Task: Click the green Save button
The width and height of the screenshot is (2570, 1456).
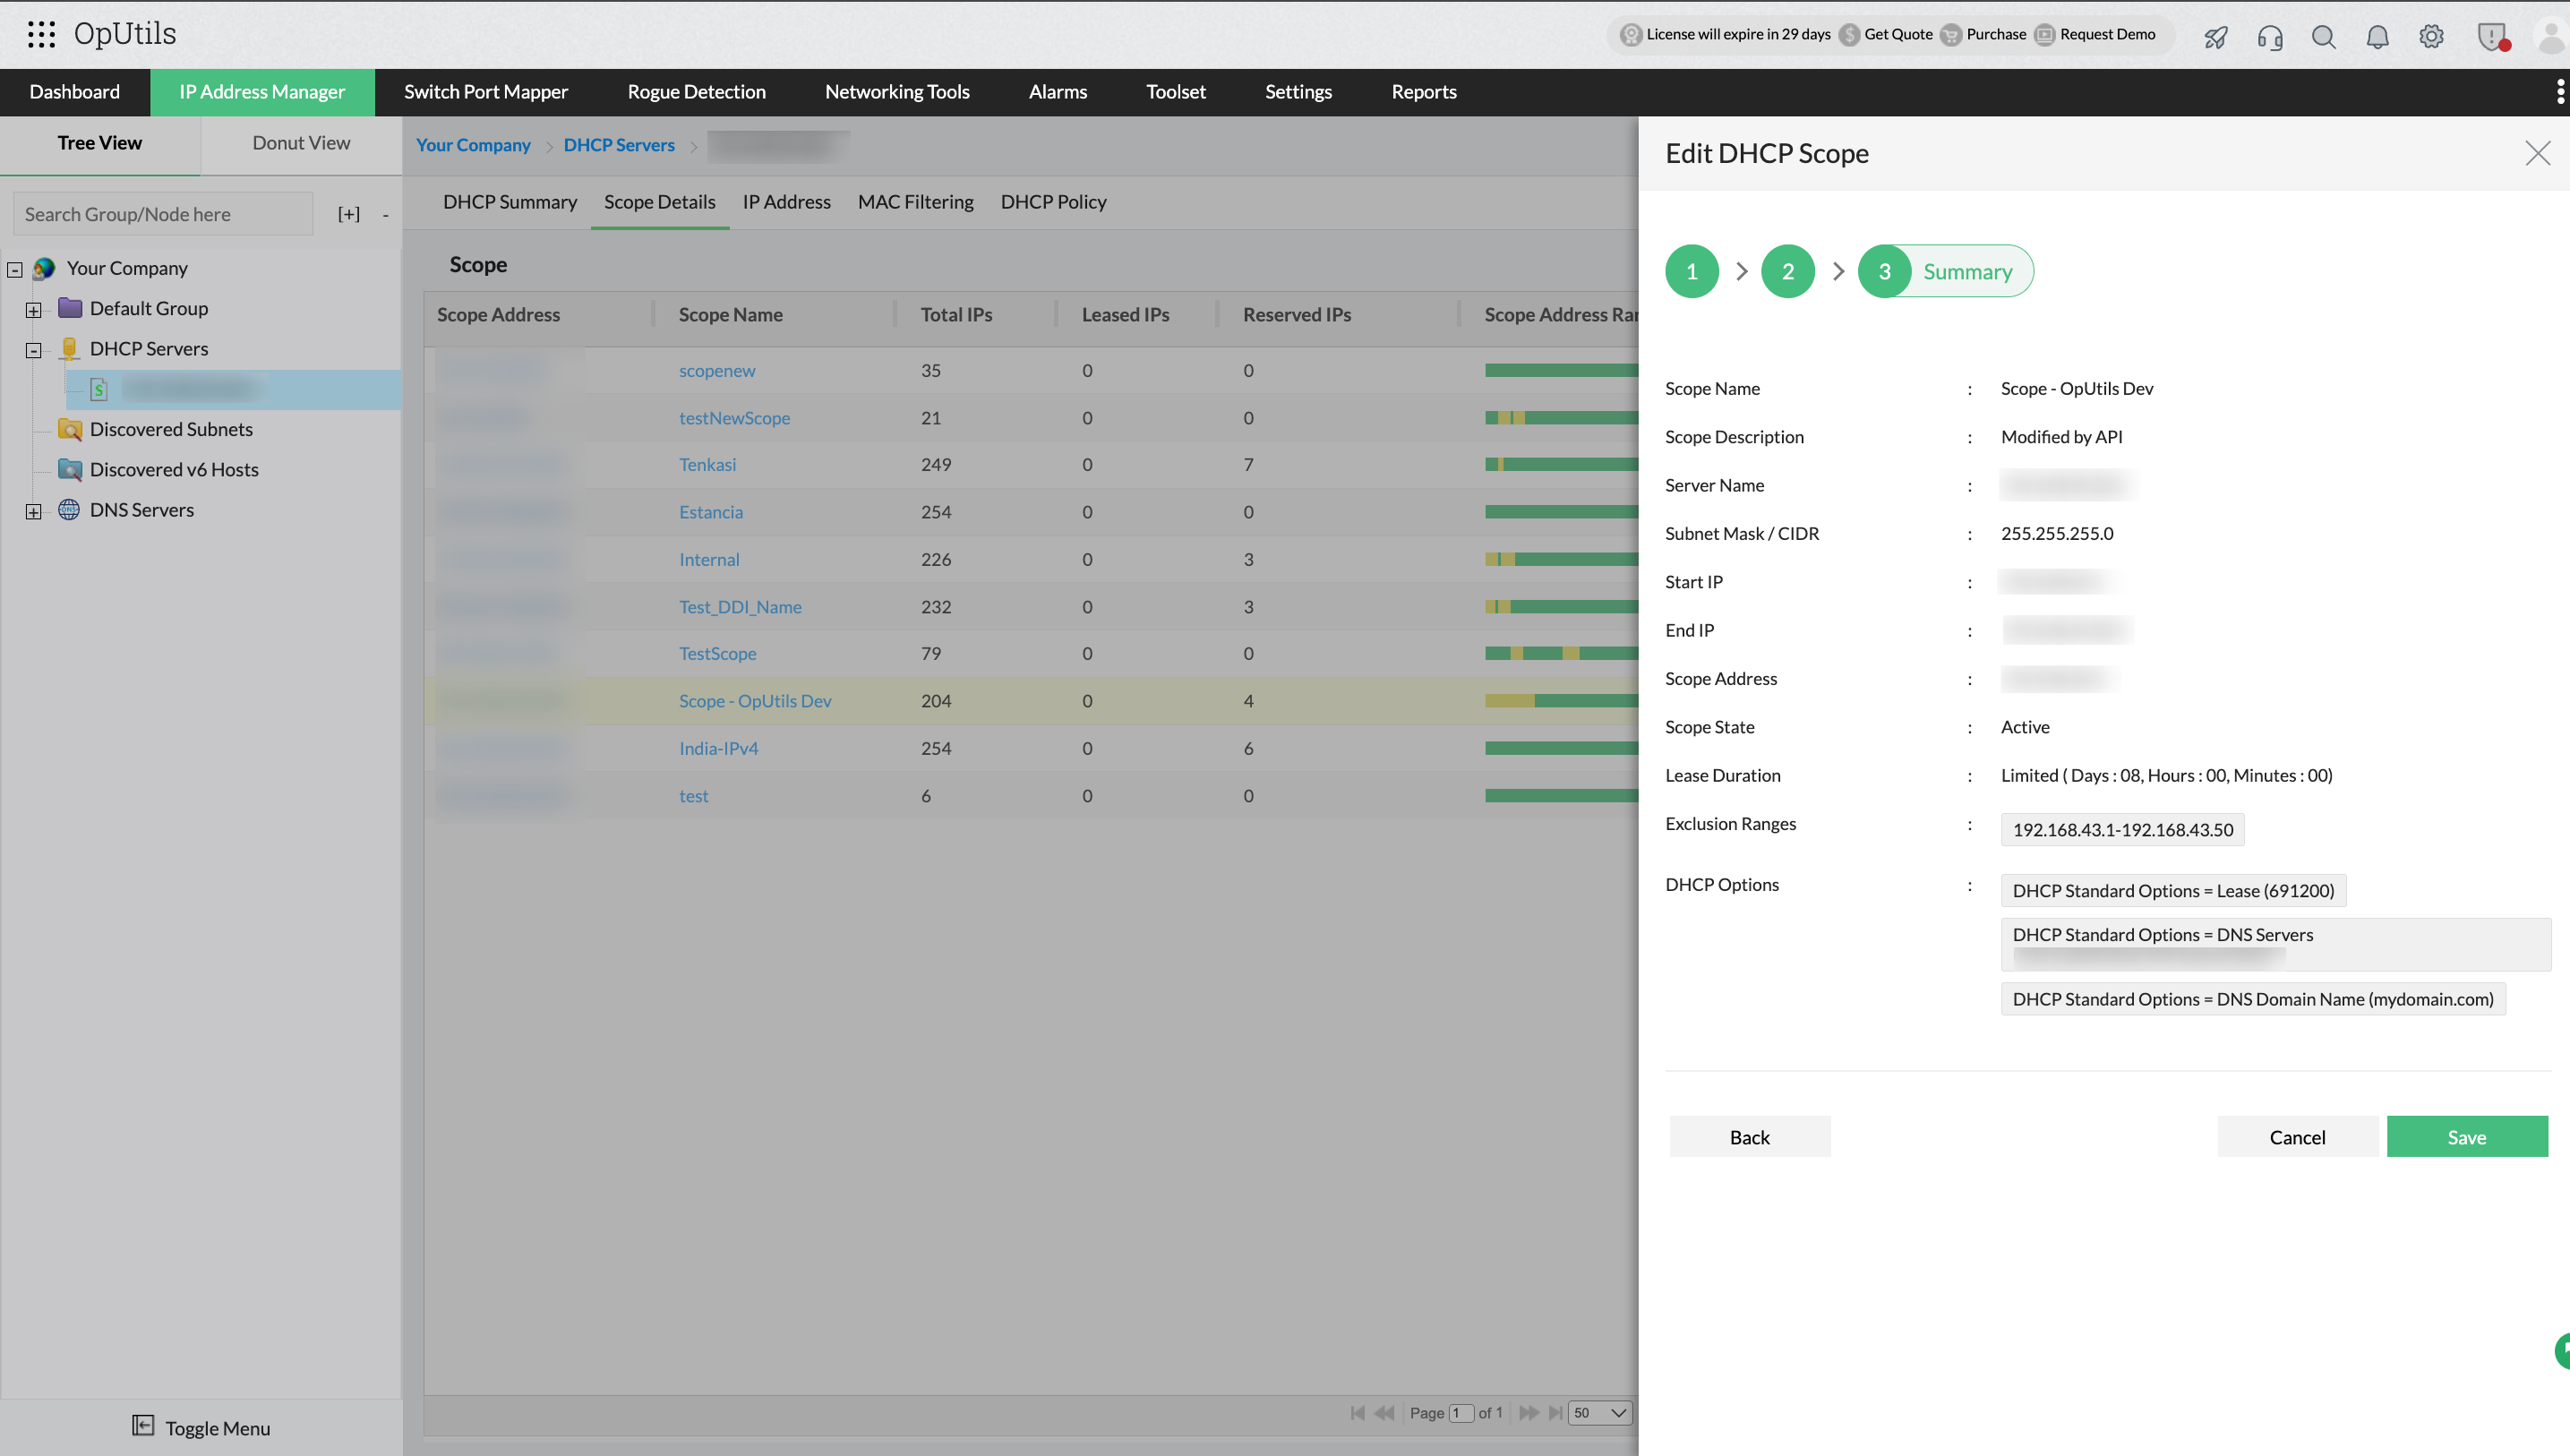Action: coord(2466,1137)
